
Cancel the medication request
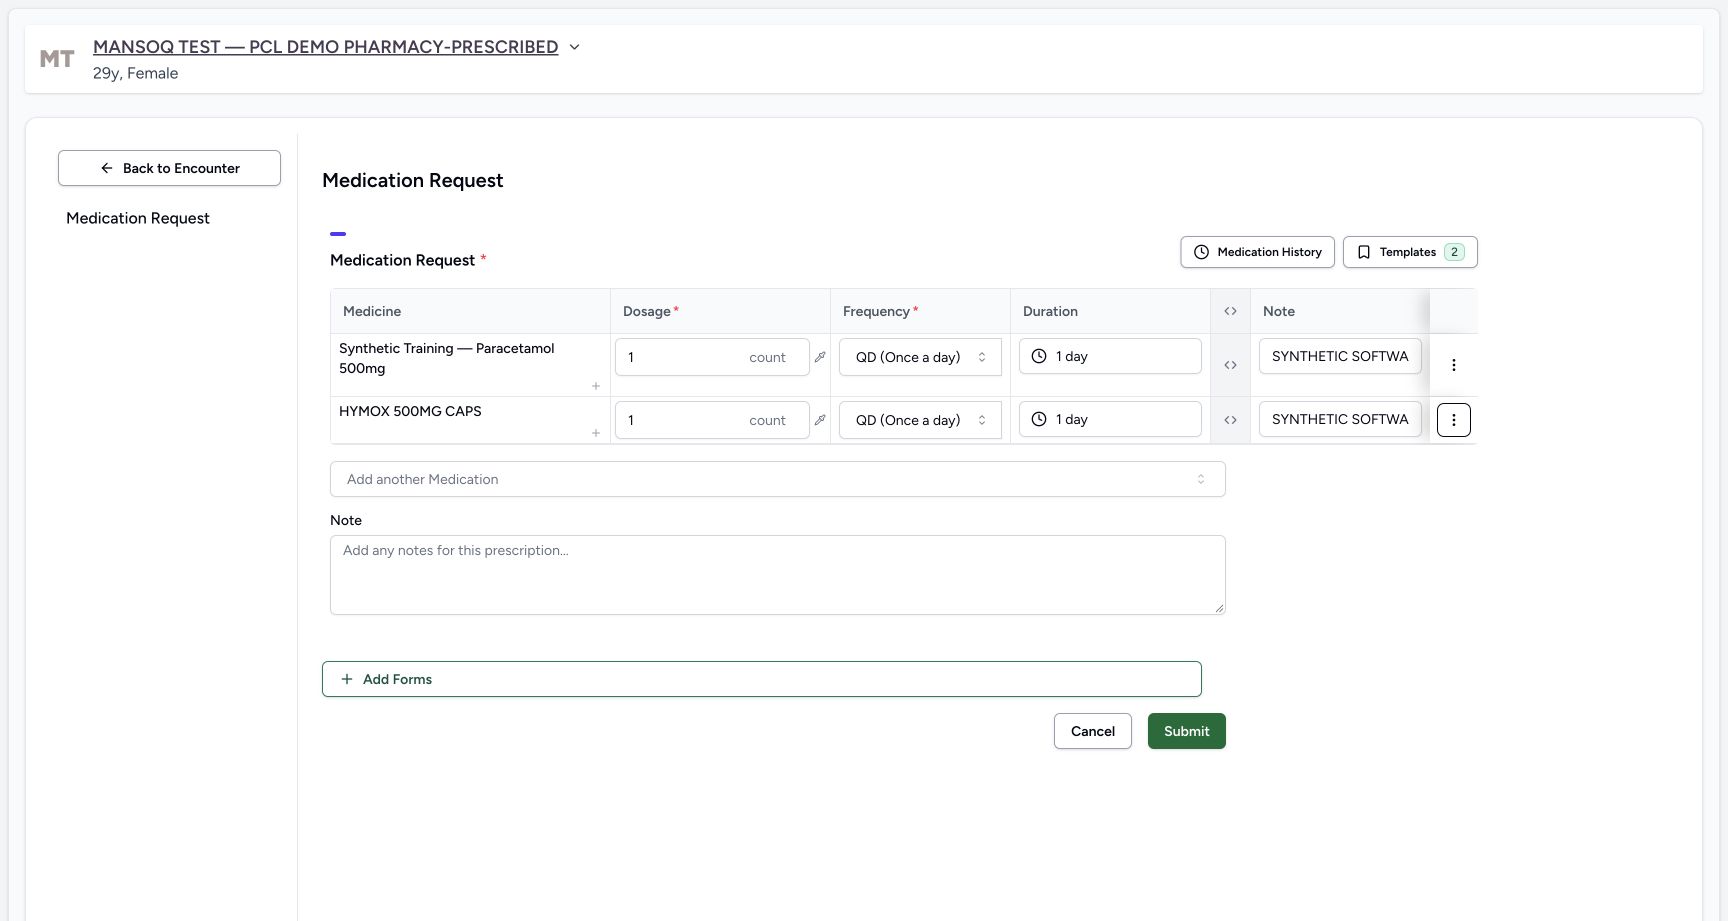[x=1092, y=731]
